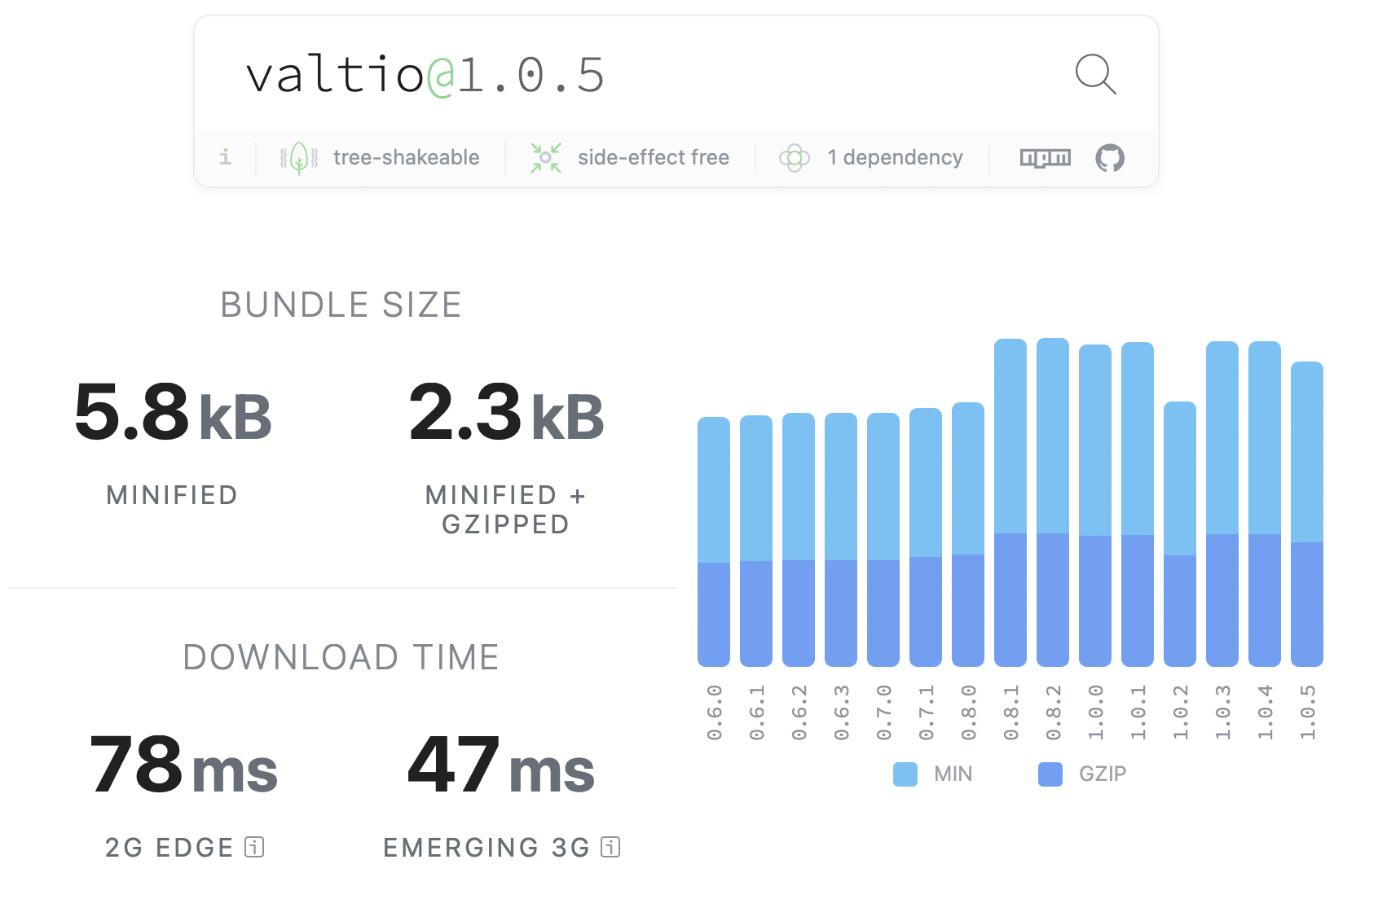Viewport: 1400px width, 899px height.
Task: Select the 1.0.3 version bar
Action: point(1223,504)
